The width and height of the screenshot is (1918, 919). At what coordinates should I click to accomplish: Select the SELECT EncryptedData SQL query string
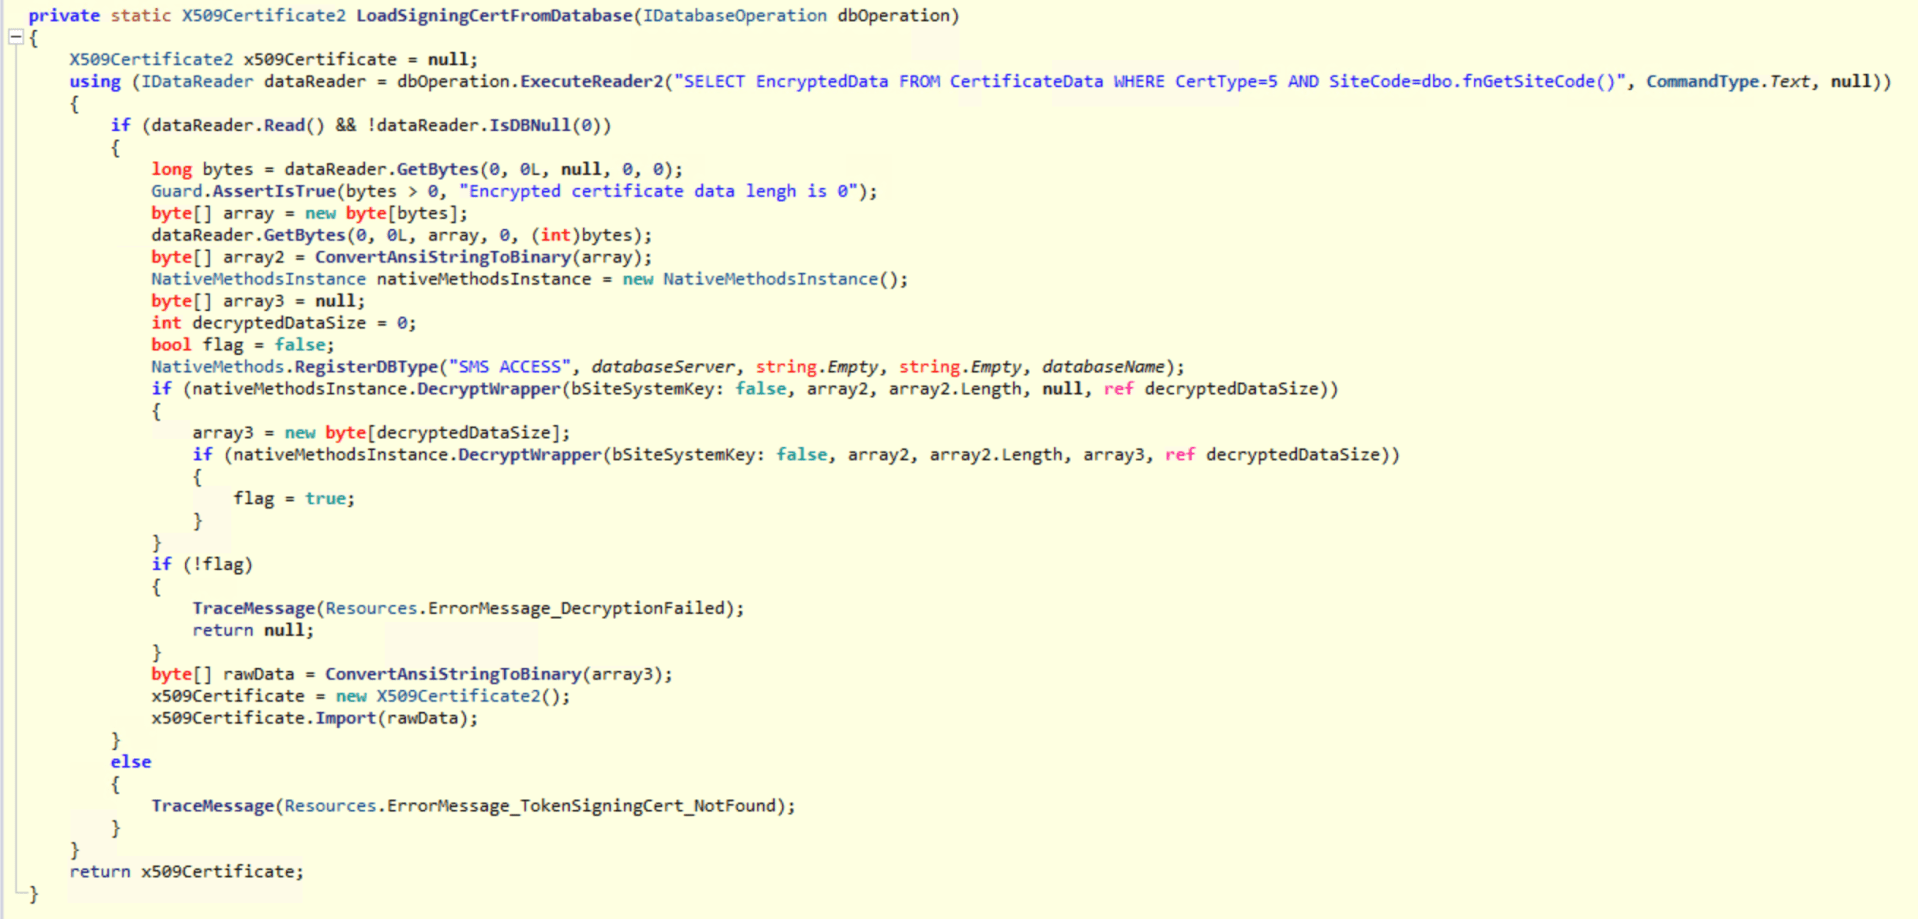(x=1149, y=82)
